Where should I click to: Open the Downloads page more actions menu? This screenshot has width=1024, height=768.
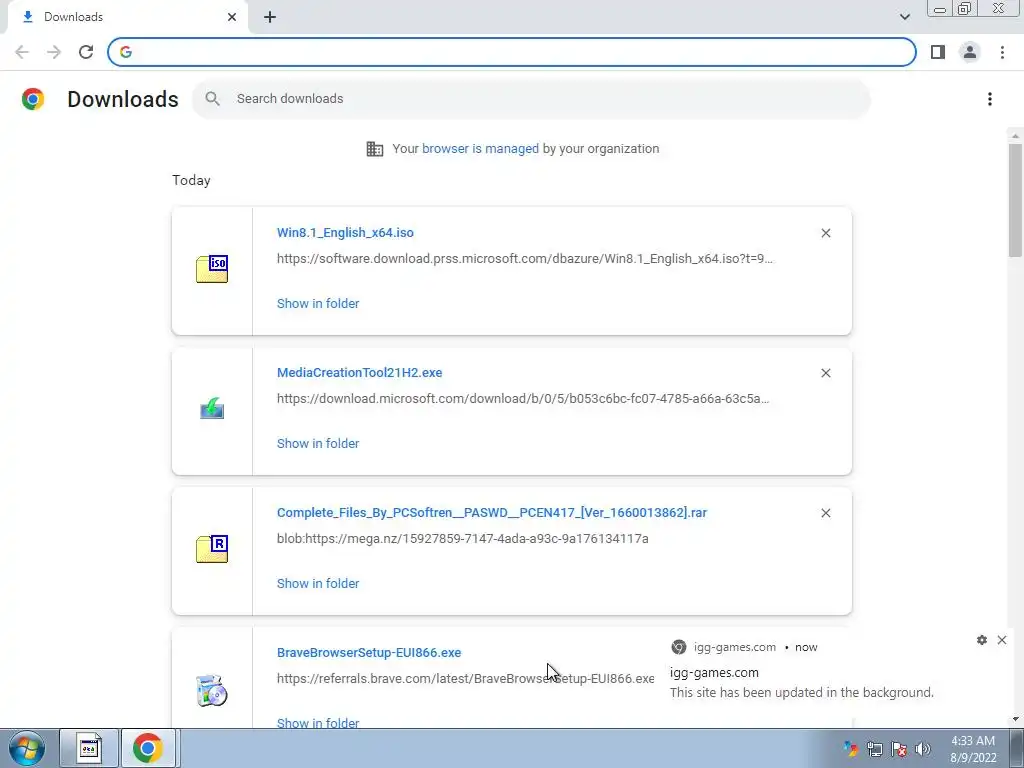point(989,99)
